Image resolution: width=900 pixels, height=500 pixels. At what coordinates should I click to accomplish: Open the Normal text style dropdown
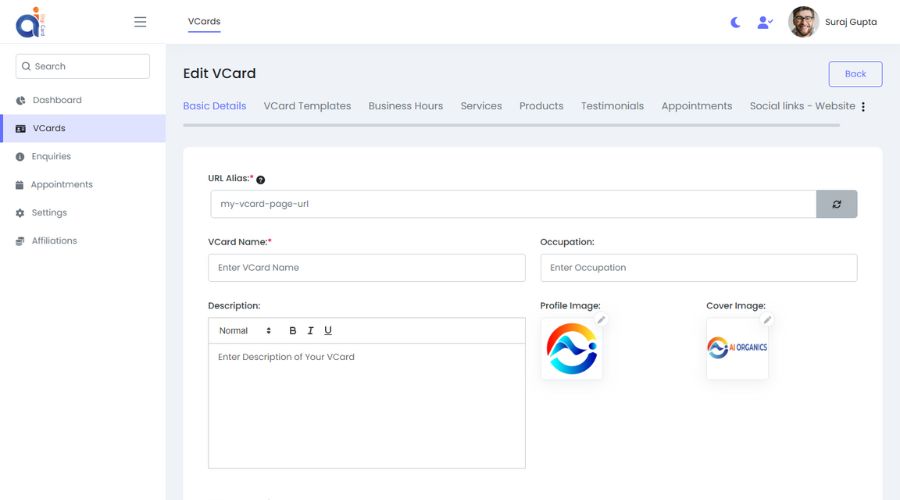(x=245, y=331)
